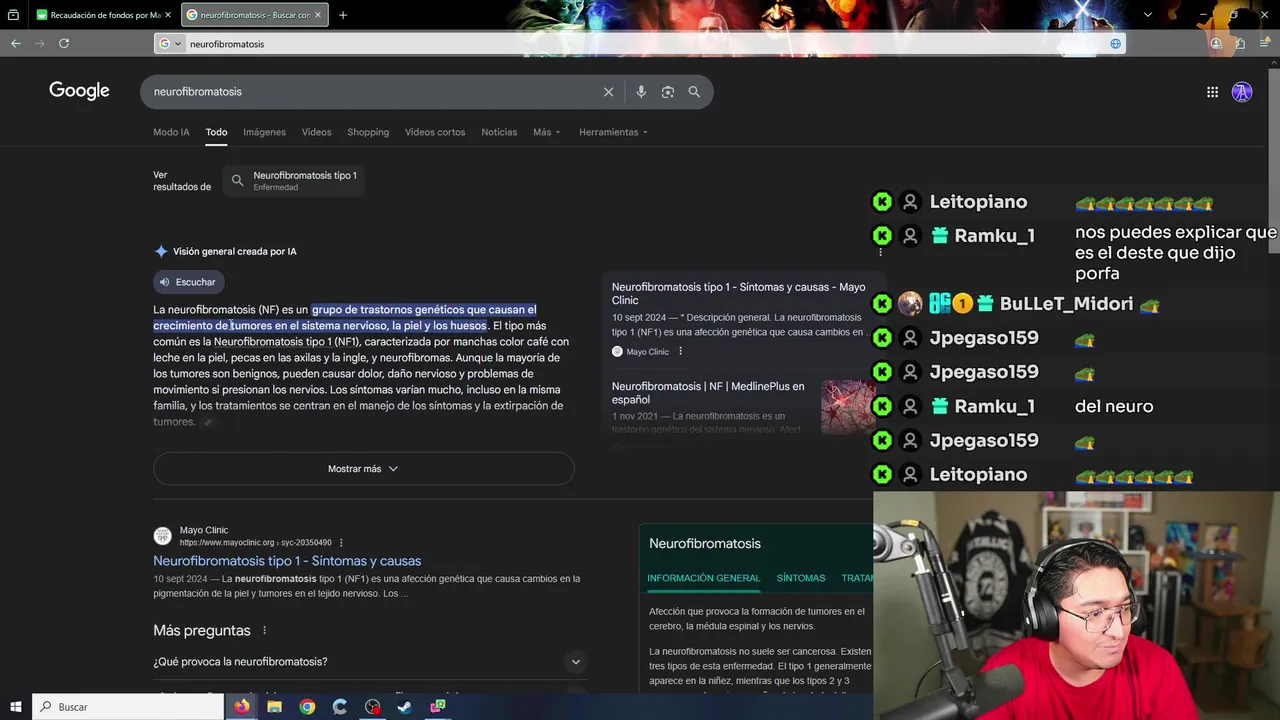Open Neurofibromatosis tipo 1 - Síntomas y causas result
The width and height of the screenshot is (1280, 720).
pos(287,561)
